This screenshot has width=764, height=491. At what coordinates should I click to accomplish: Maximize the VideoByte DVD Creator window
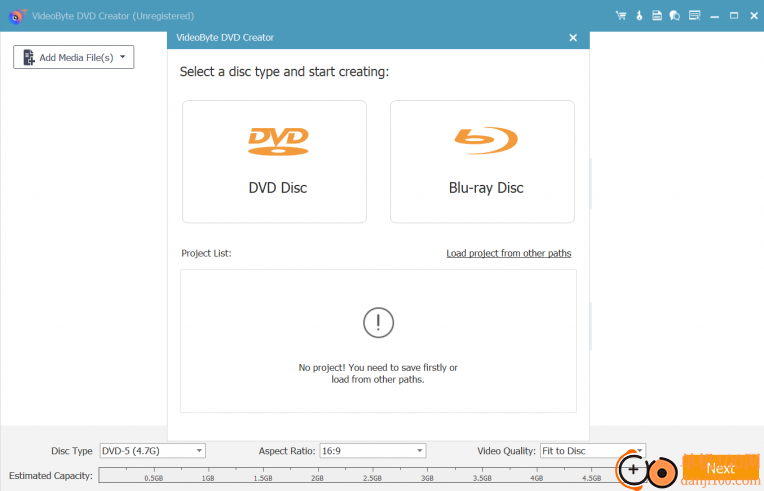pyautogui.click(x=734, y=16)
